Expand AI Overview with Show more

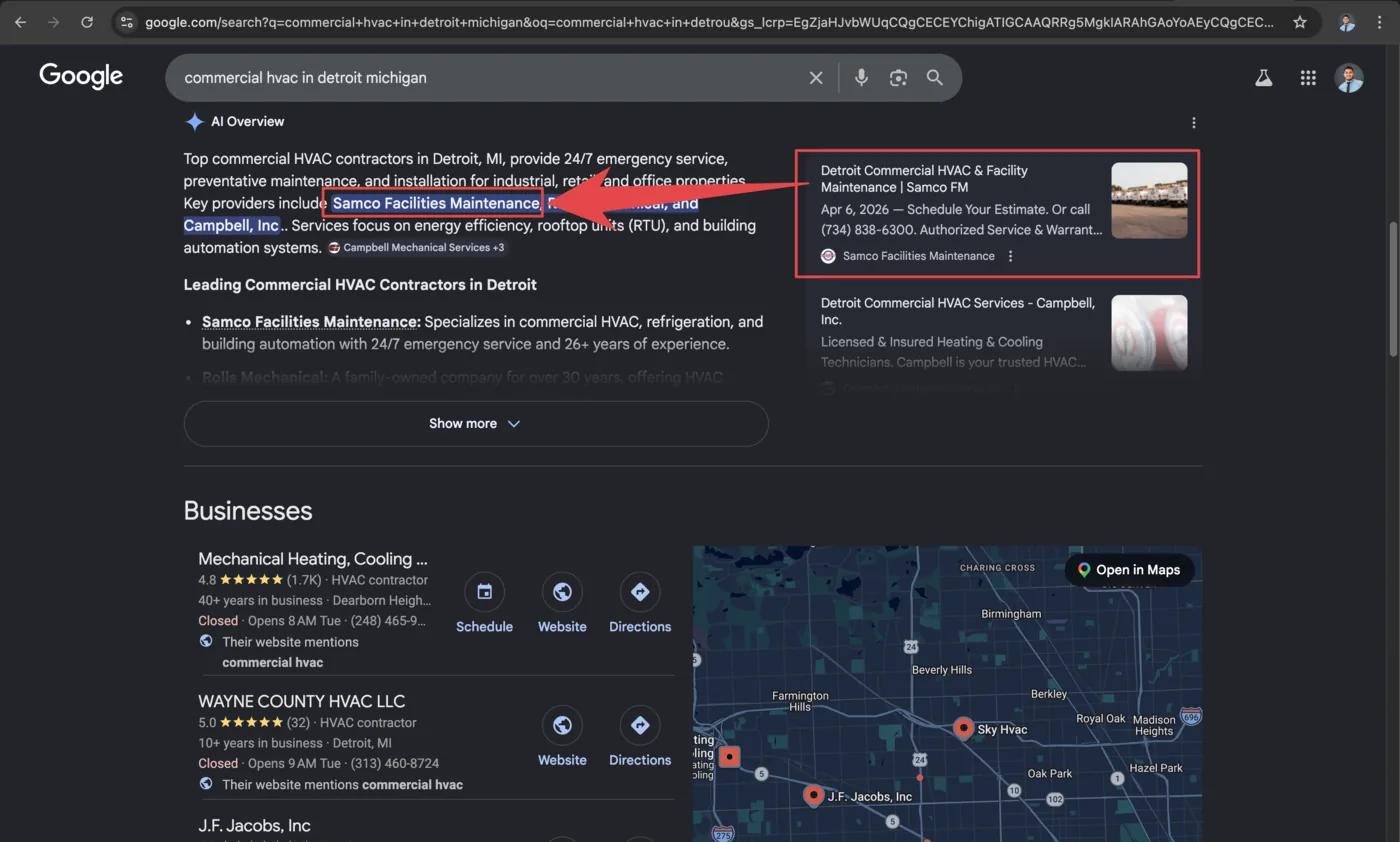[476, 424]
